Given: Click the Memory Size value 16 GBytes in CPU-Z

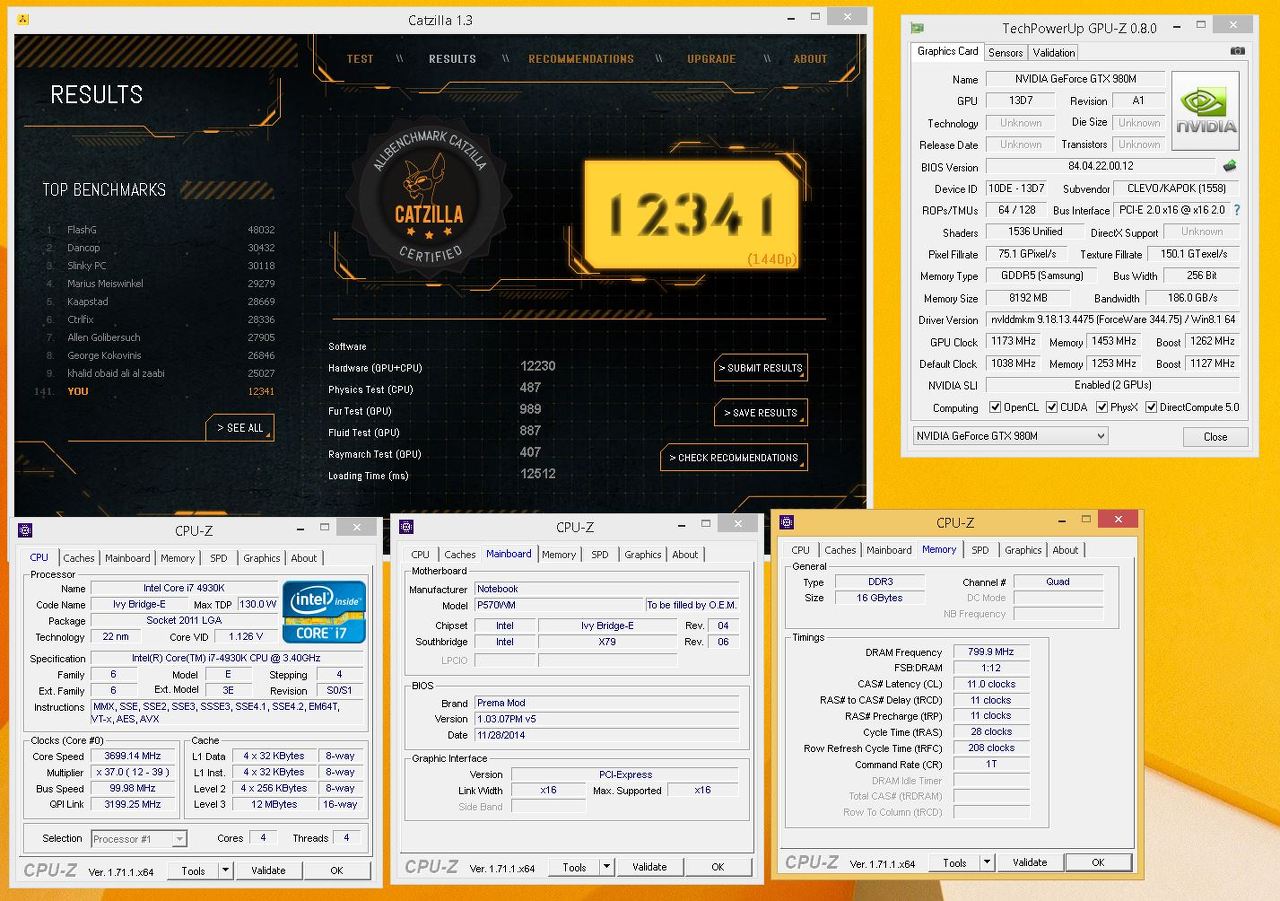Looking at the screenshot, I should [880, 598].
